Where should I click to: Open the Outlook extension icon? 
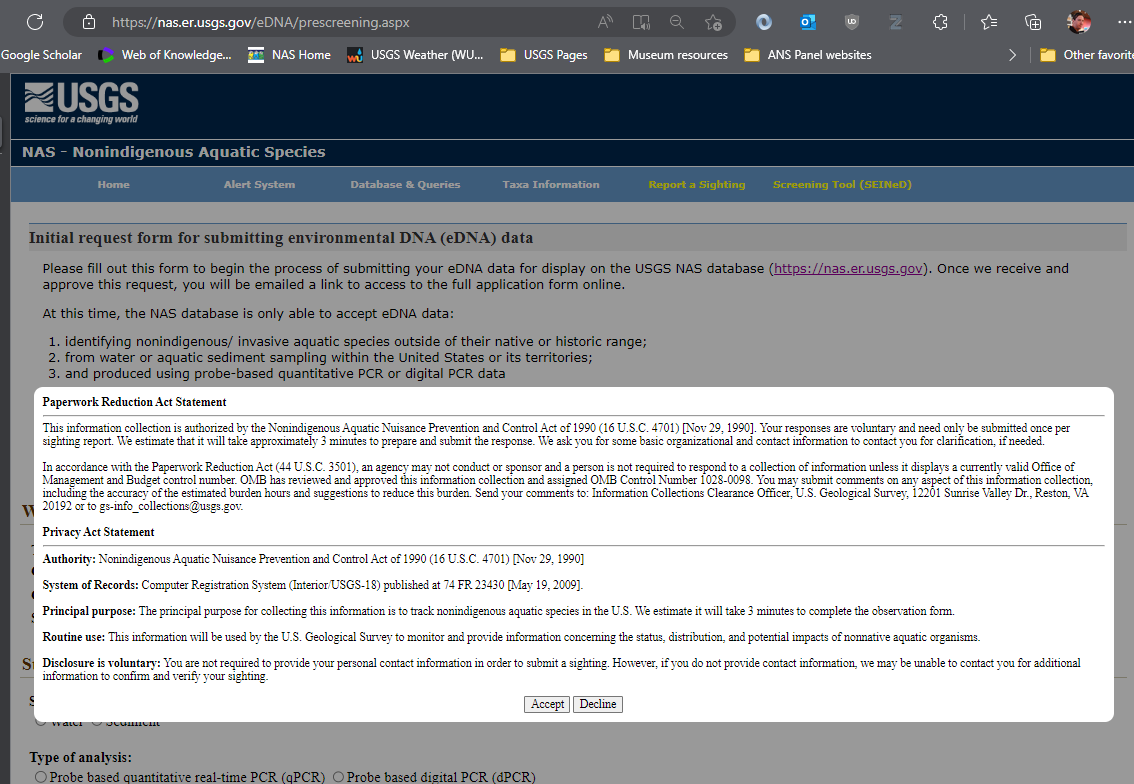808,22
